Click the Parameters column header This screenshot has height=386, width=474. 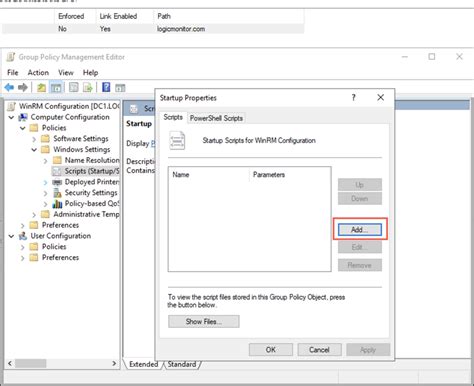(289, 174)
